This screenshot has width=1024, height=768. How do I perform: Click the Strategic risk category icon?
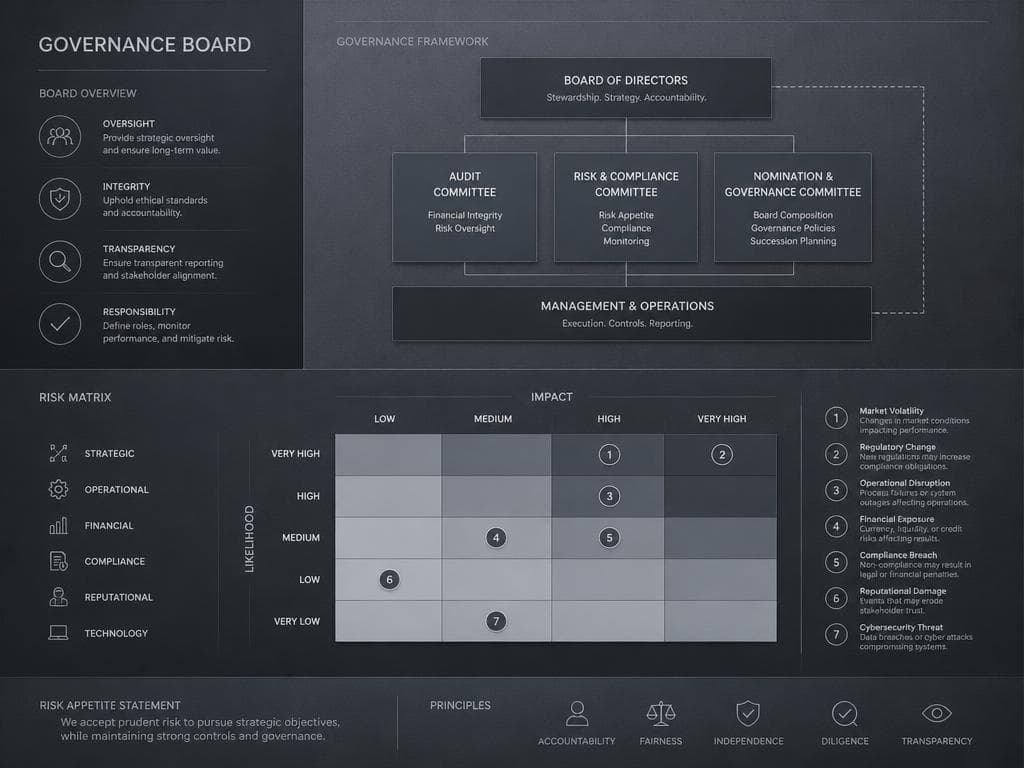[58, 453]
